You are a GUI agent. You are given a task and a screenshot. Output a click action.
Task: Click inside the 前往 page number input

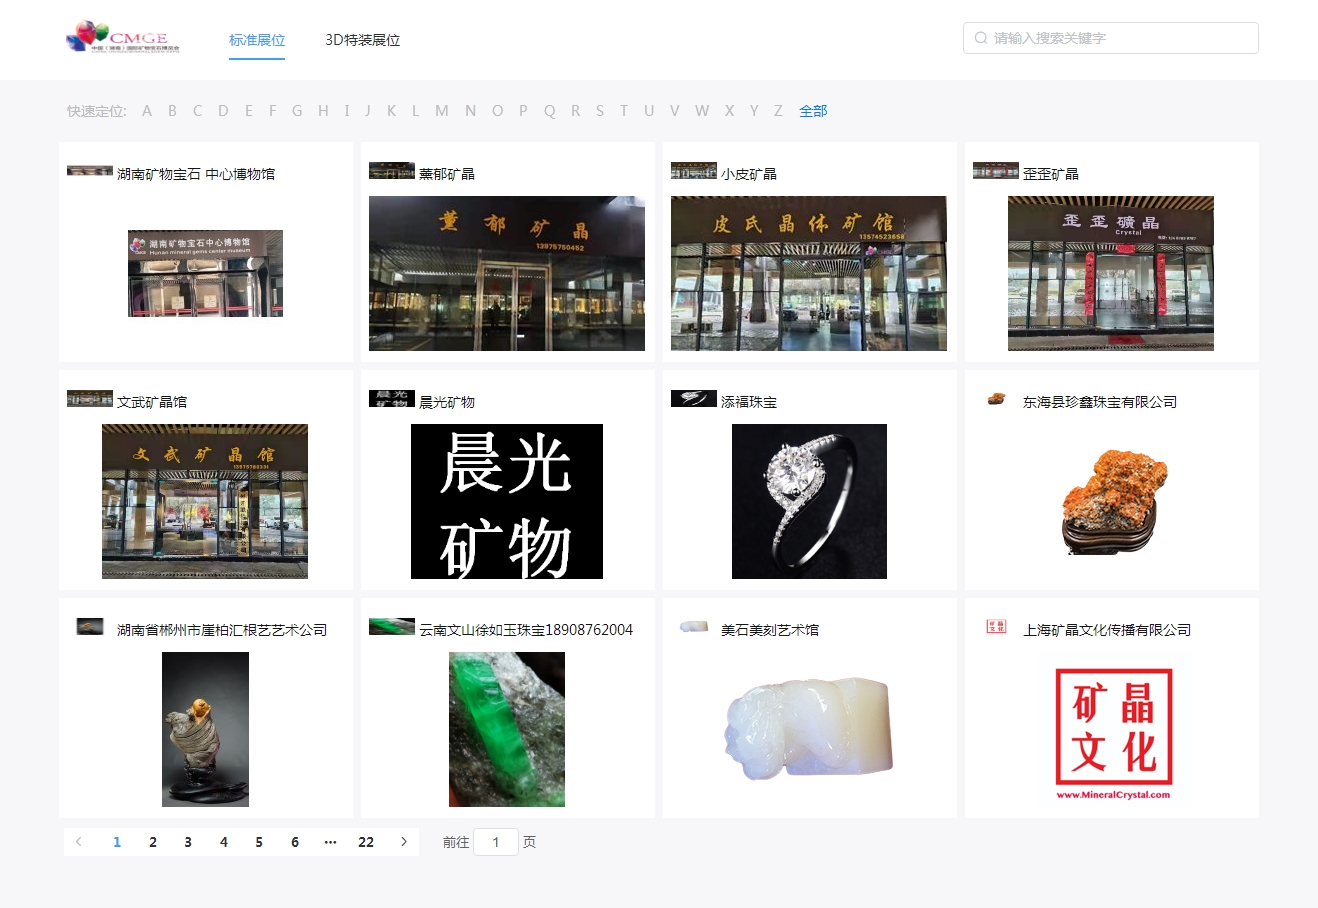tap(496, 842)
